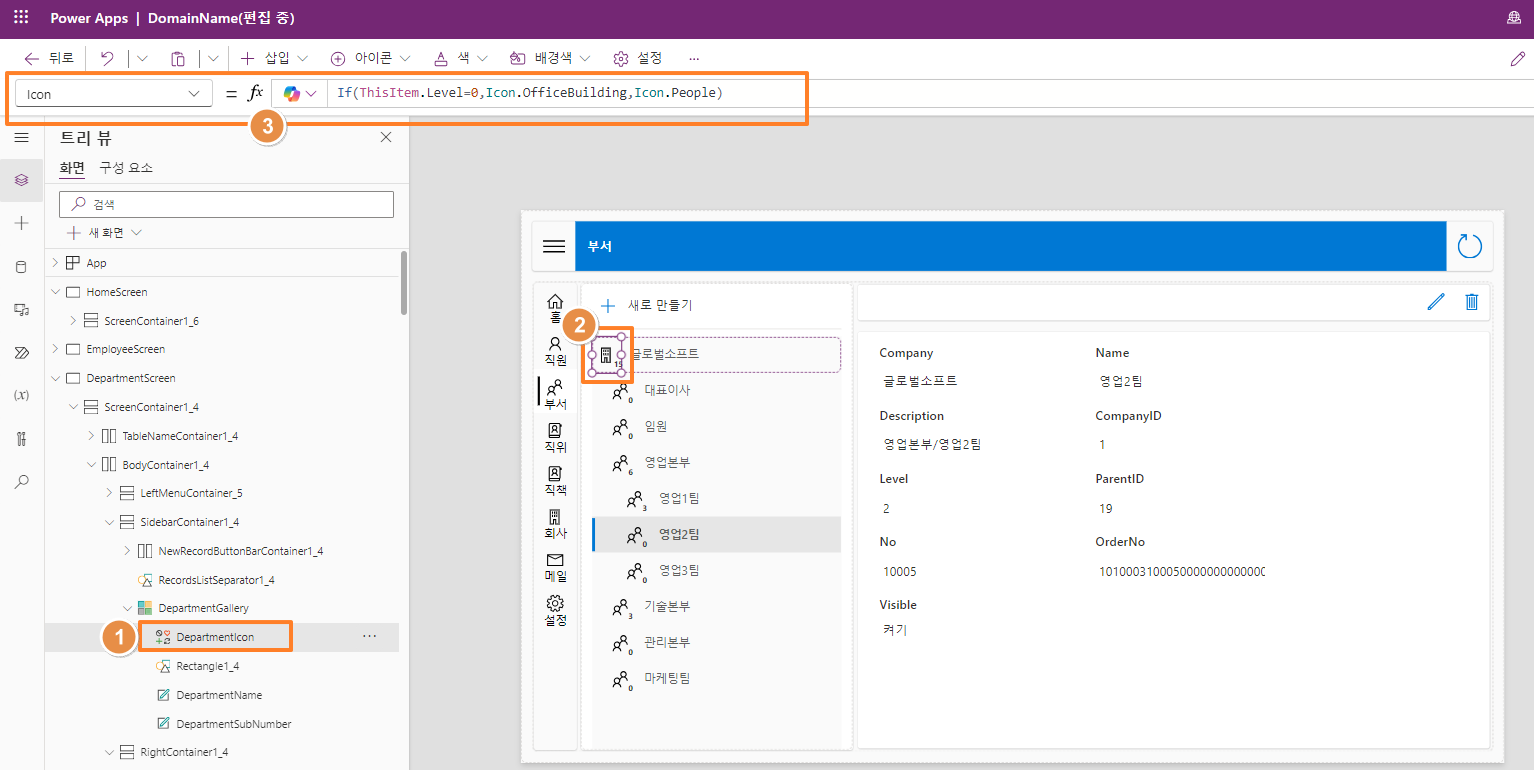Click the tree view vertical scrollbar
Screen dimensions: 1534x770
(404, 282)
